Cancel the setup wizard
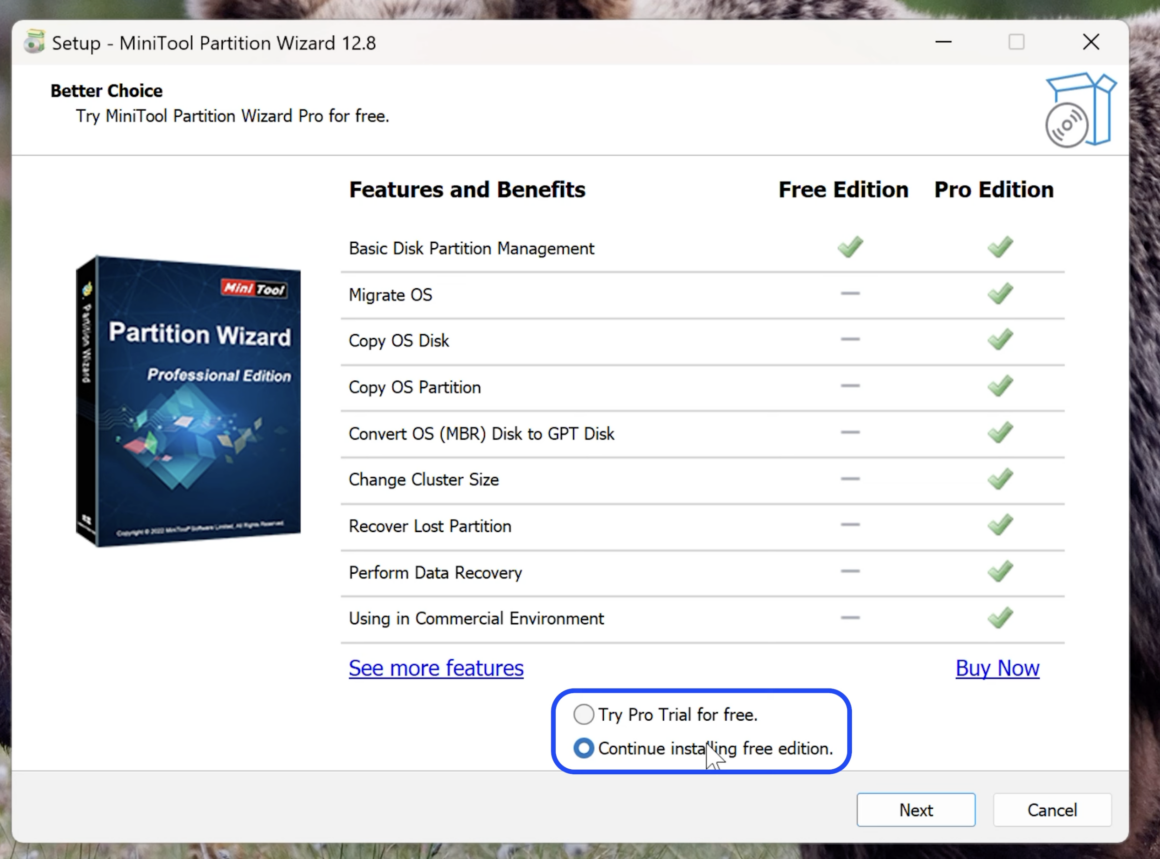1160x859 pixels. point(1052,810)
